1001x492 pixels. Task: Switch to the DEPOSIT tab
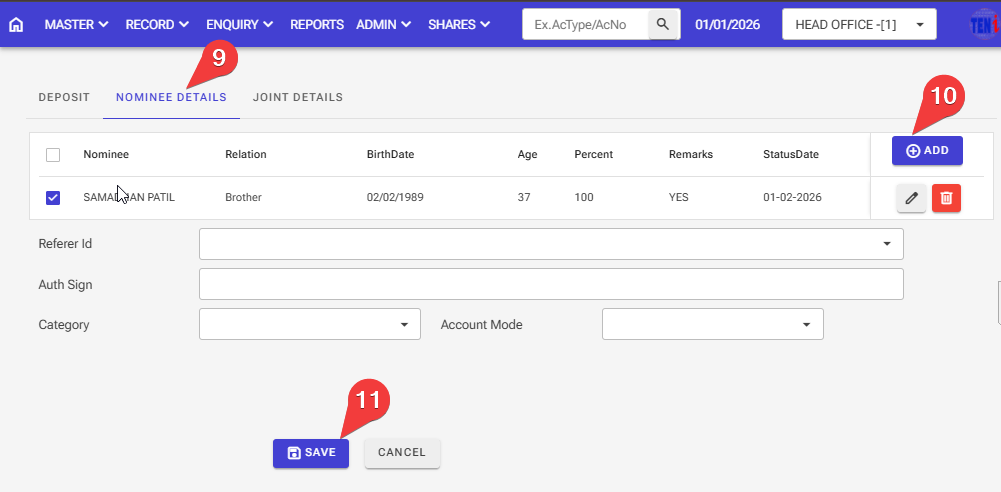tap(64, 98)
